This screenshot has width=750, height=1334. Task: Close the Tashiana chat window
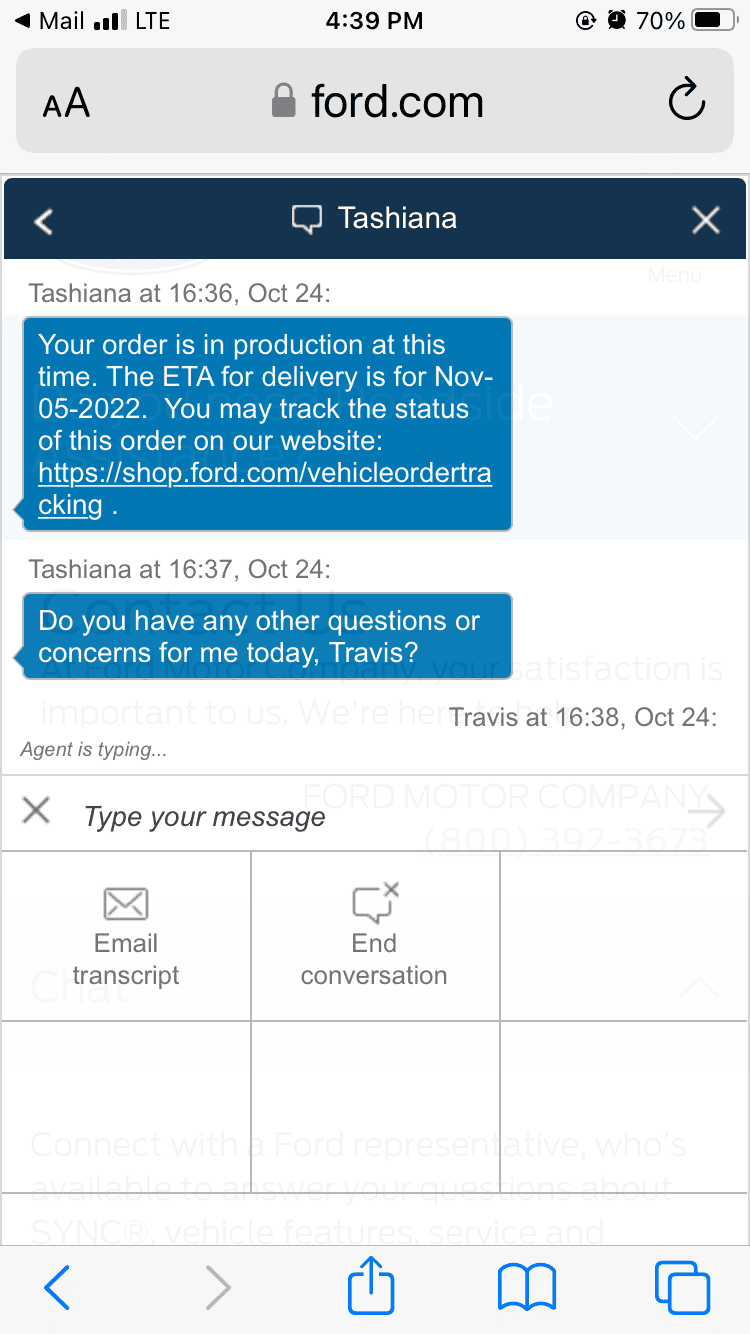(x=706, y=220)
